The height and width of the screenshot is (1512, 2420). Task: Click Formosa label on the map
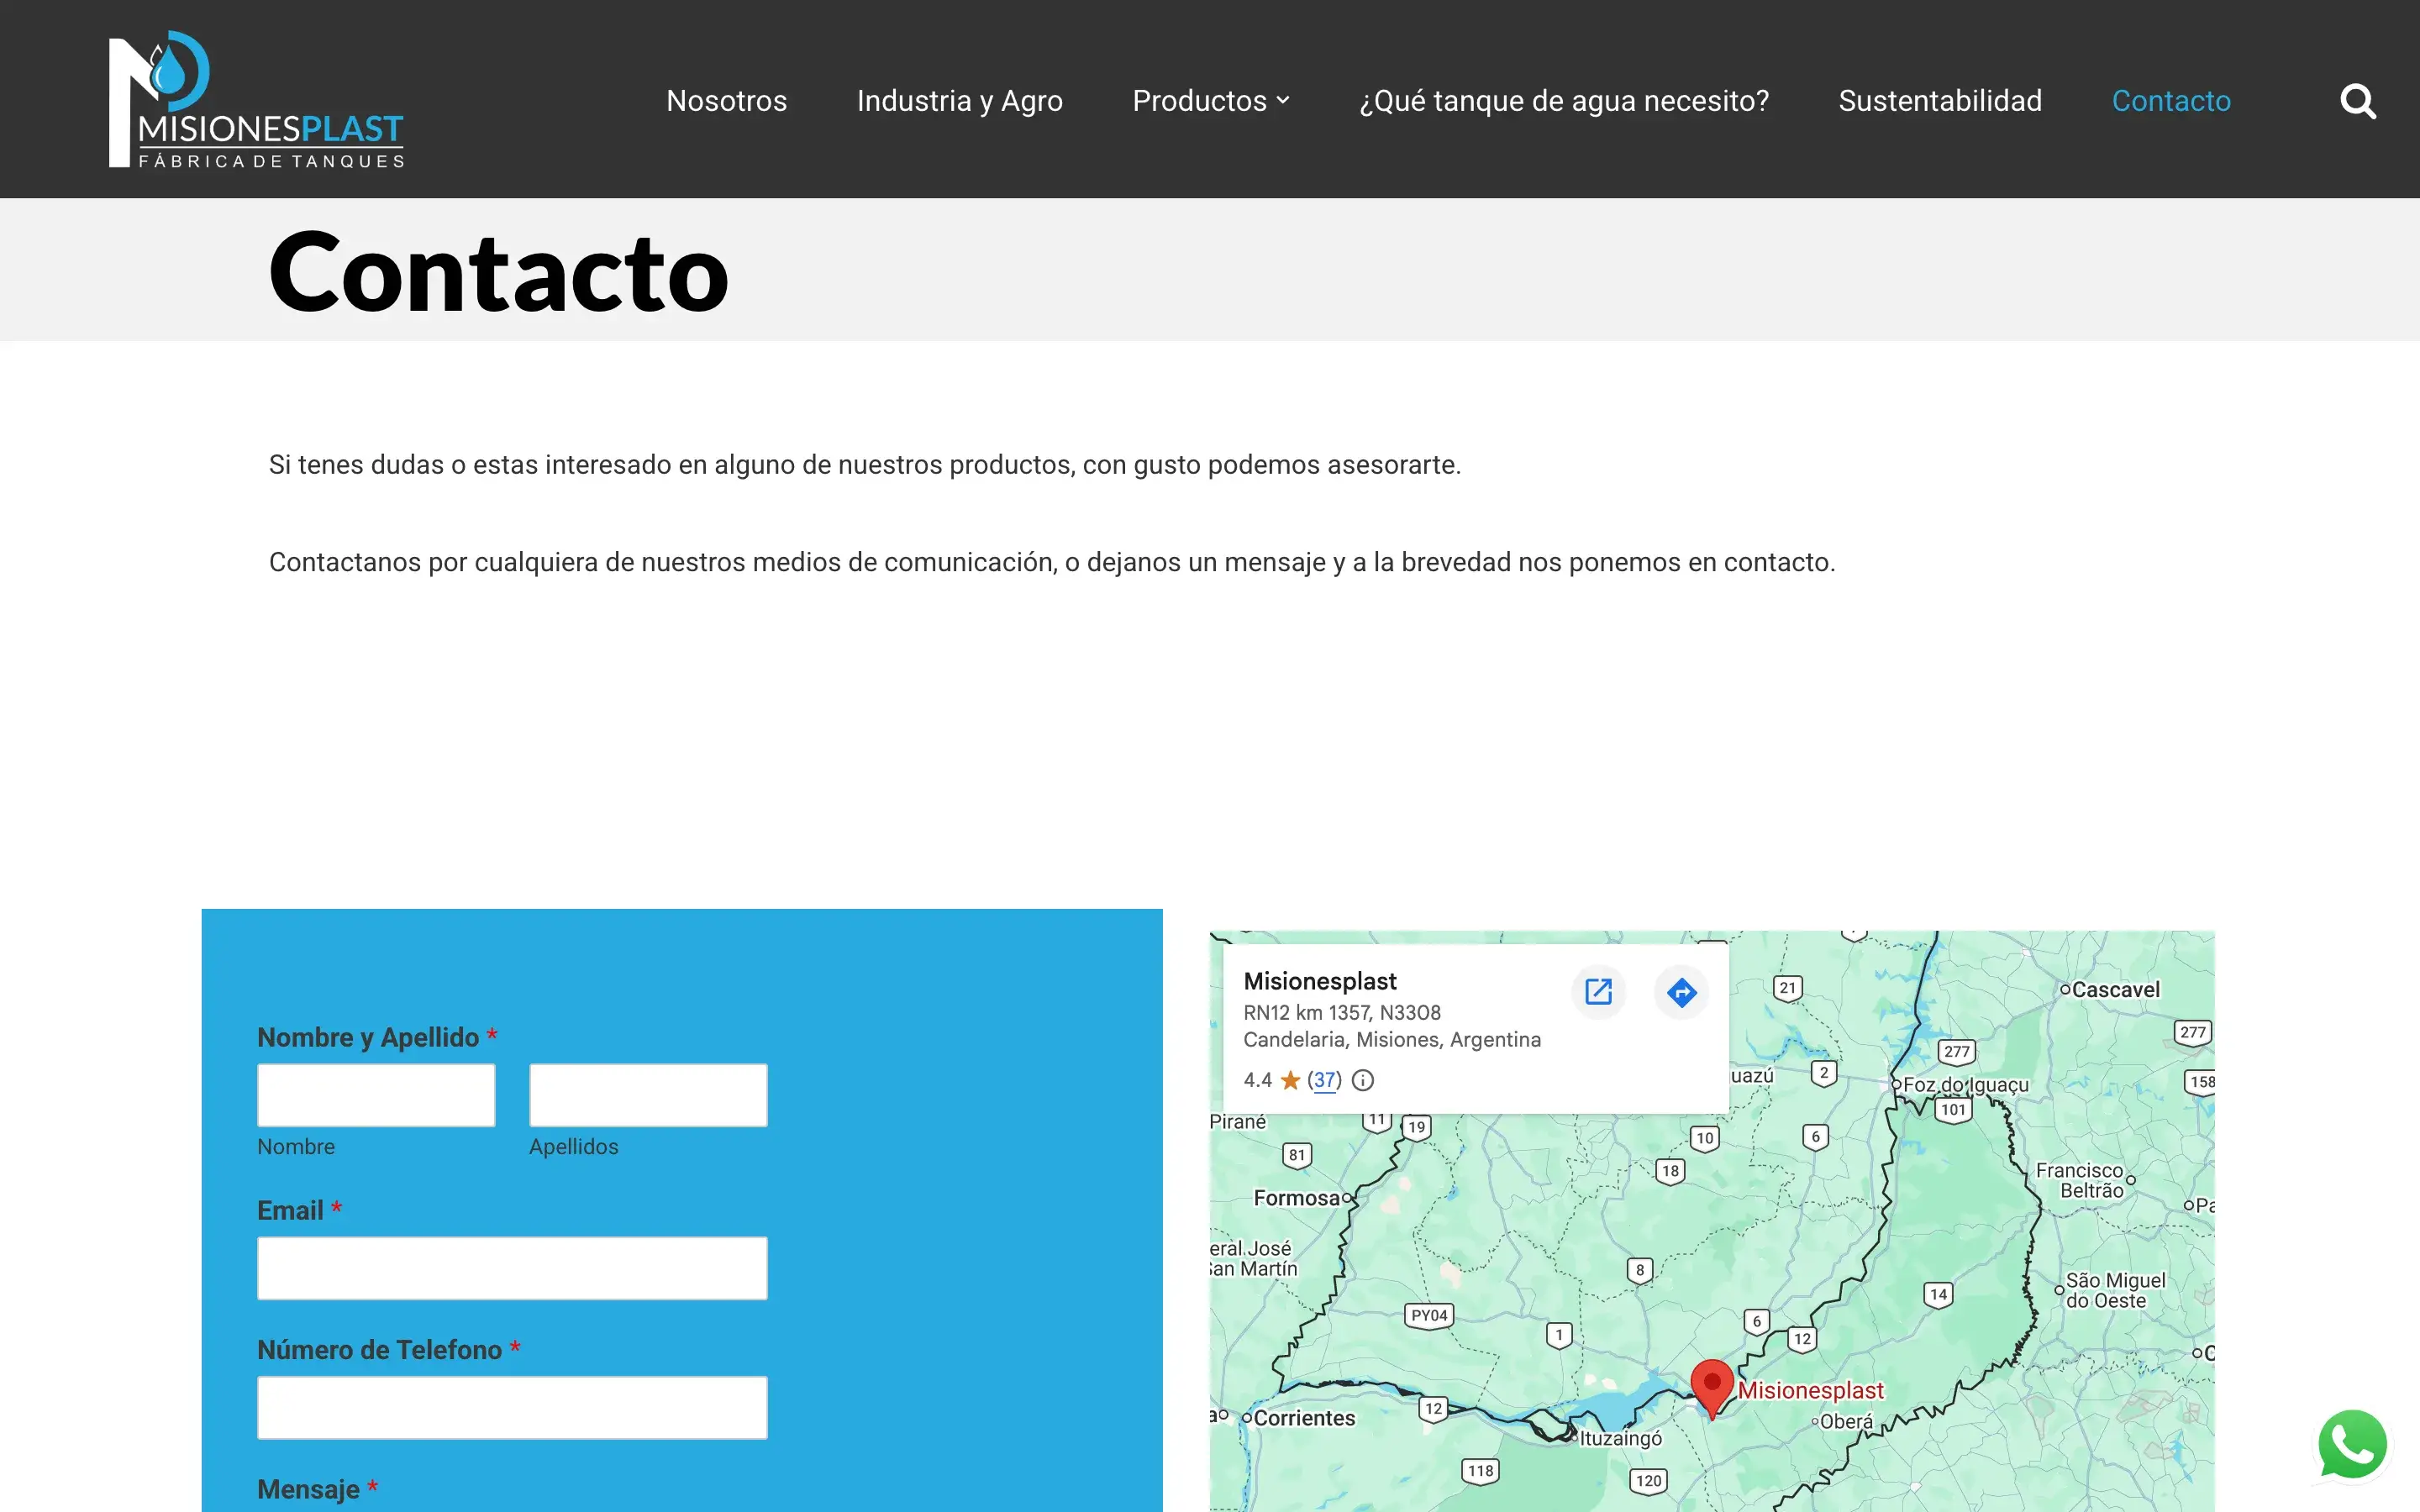[x=1296, y=1198]
